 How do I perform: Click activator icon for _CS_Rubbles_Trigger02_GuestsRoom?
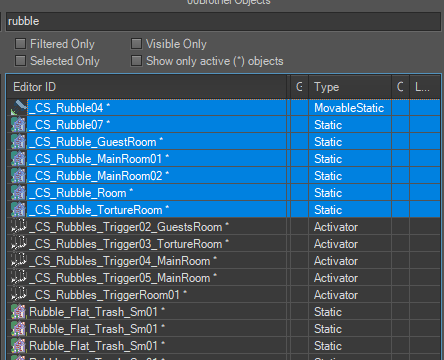click(x=19, y=227)
